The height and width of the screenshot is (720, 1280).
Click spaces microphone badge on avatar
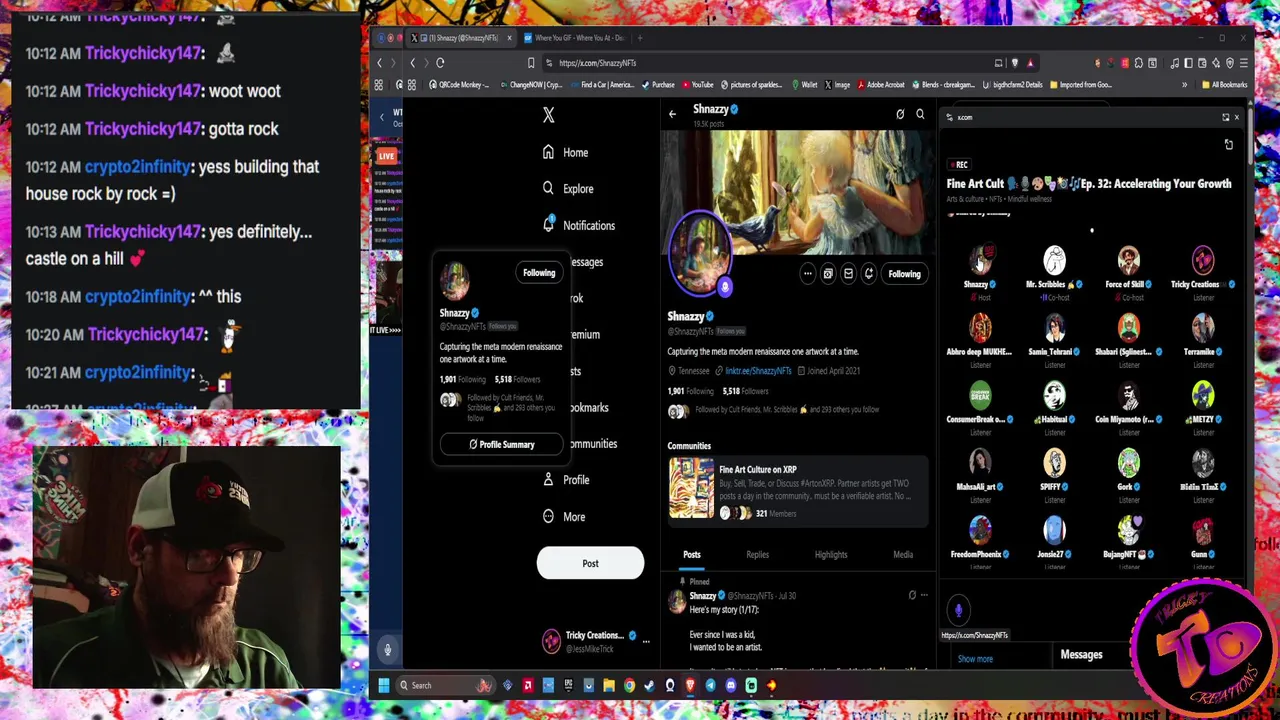point(726,287)
